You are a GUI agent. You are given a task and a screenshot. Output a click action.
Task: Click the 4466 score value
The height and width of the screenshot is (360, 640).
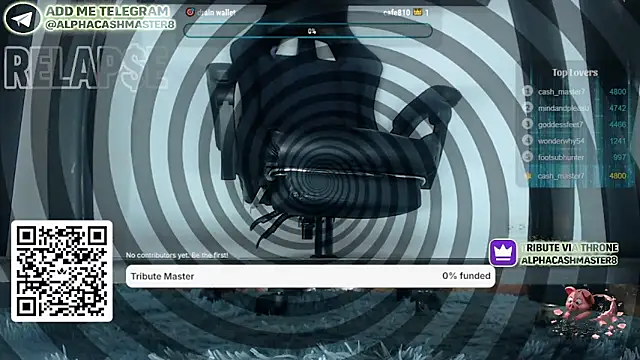click(618, 124)
